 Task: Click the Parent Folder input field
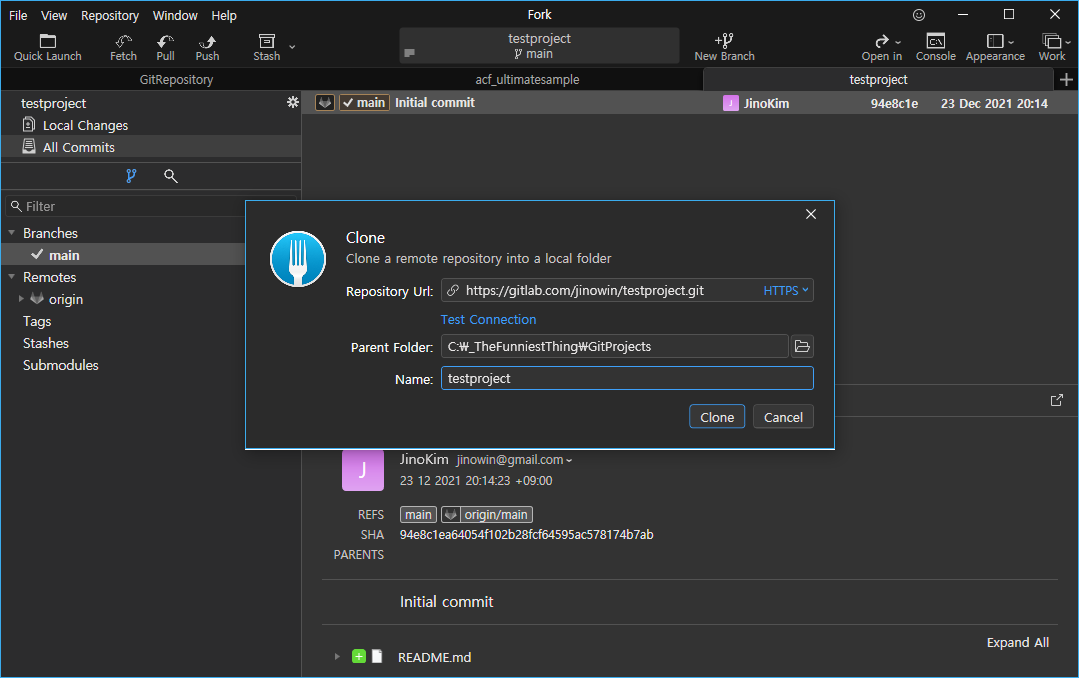point(615,346)
